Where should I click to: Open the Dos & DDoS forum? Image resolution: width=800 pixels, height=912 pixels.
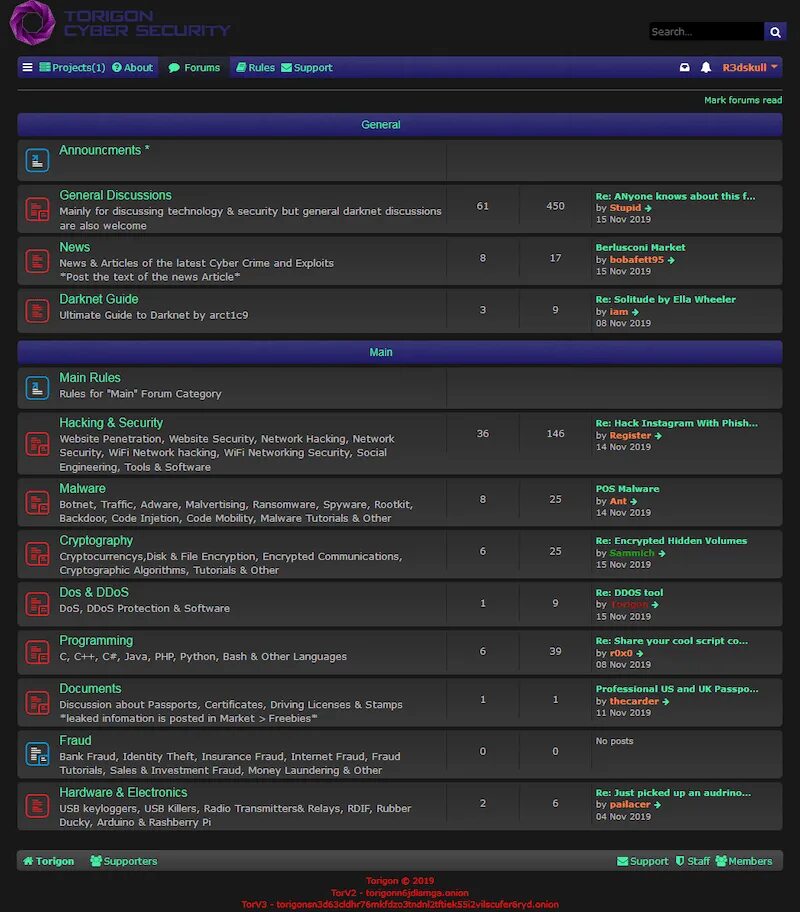(x=94, y=592)
